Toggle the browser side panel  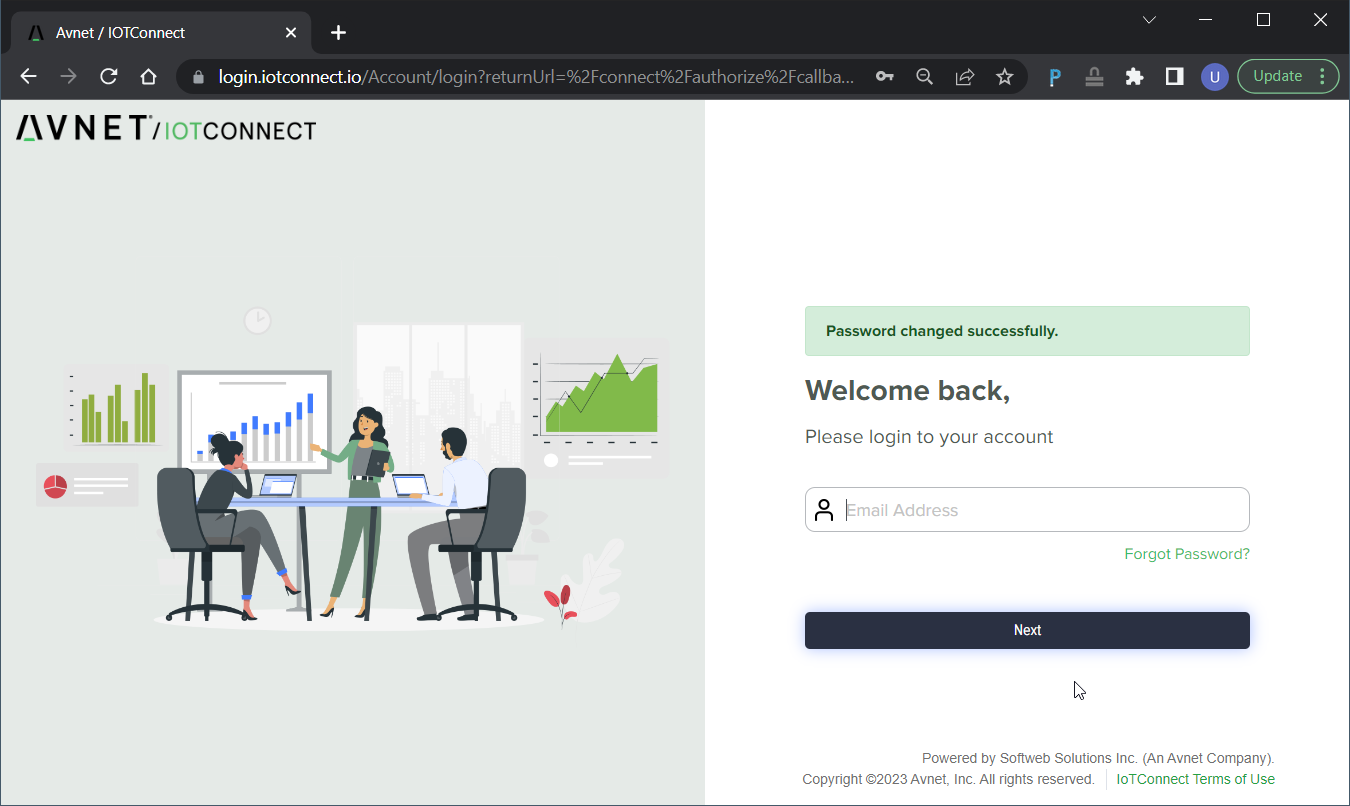[1174, 77]
